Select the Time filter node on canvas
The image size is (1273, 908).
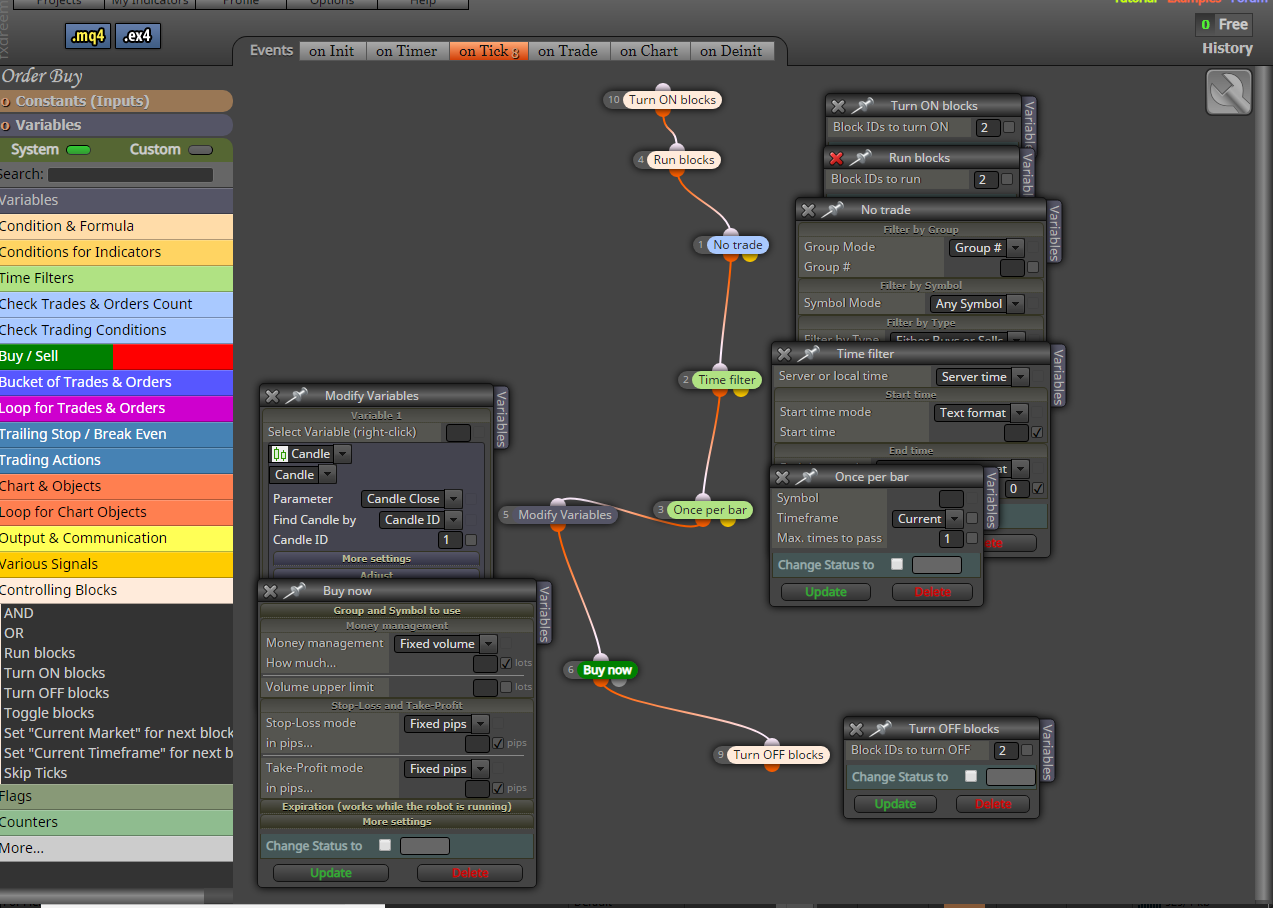[727, 379]
